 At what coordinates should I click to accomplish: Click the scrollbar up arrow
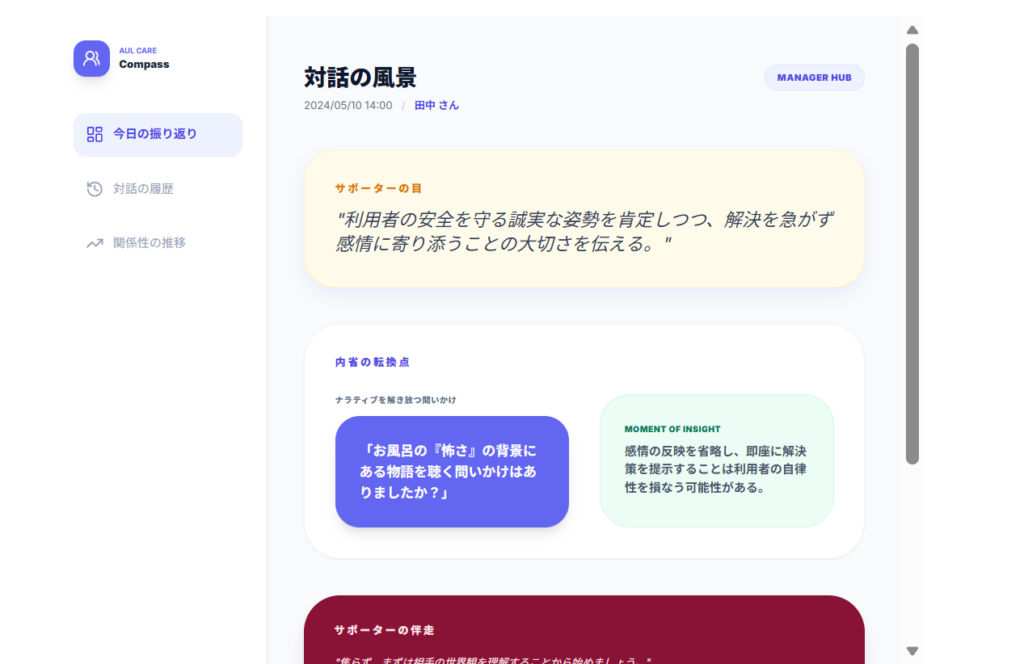pyautogui.click(x=912, y=30)
